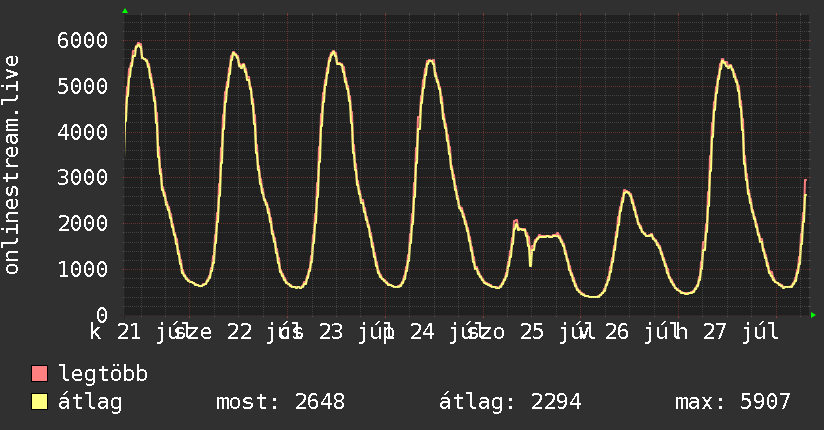This screenshot has height=430, width=824.
Task: Click the yellow átlag legend swatch
Action: click(x=39, y=401)
